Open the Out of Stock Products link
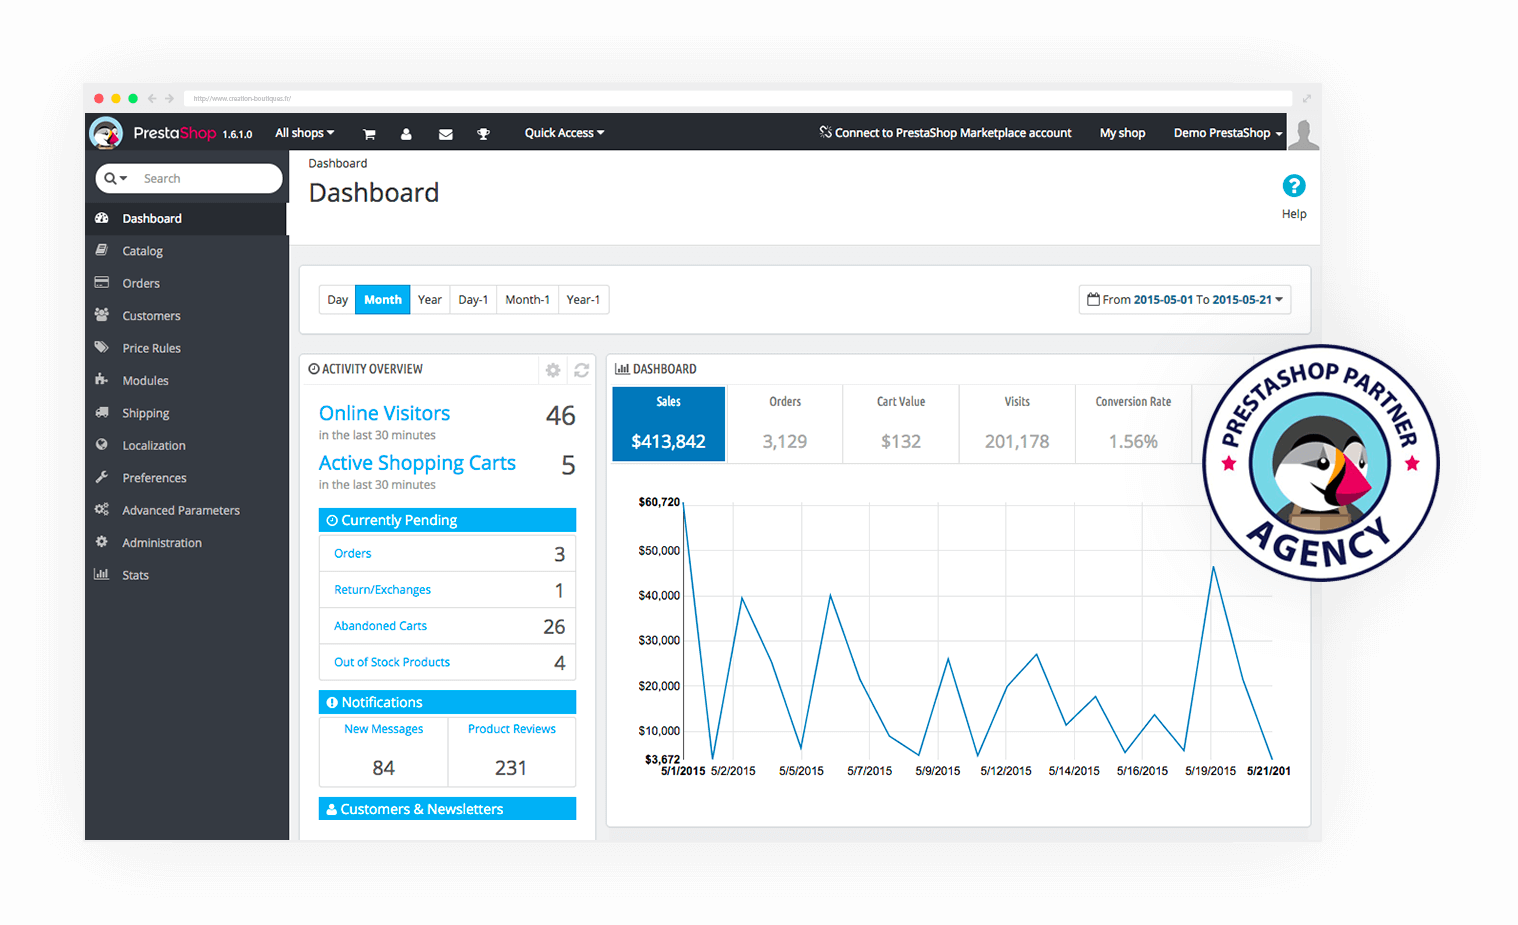The width and height of the screenshot is (1518, 925). [x=392, y=662]
